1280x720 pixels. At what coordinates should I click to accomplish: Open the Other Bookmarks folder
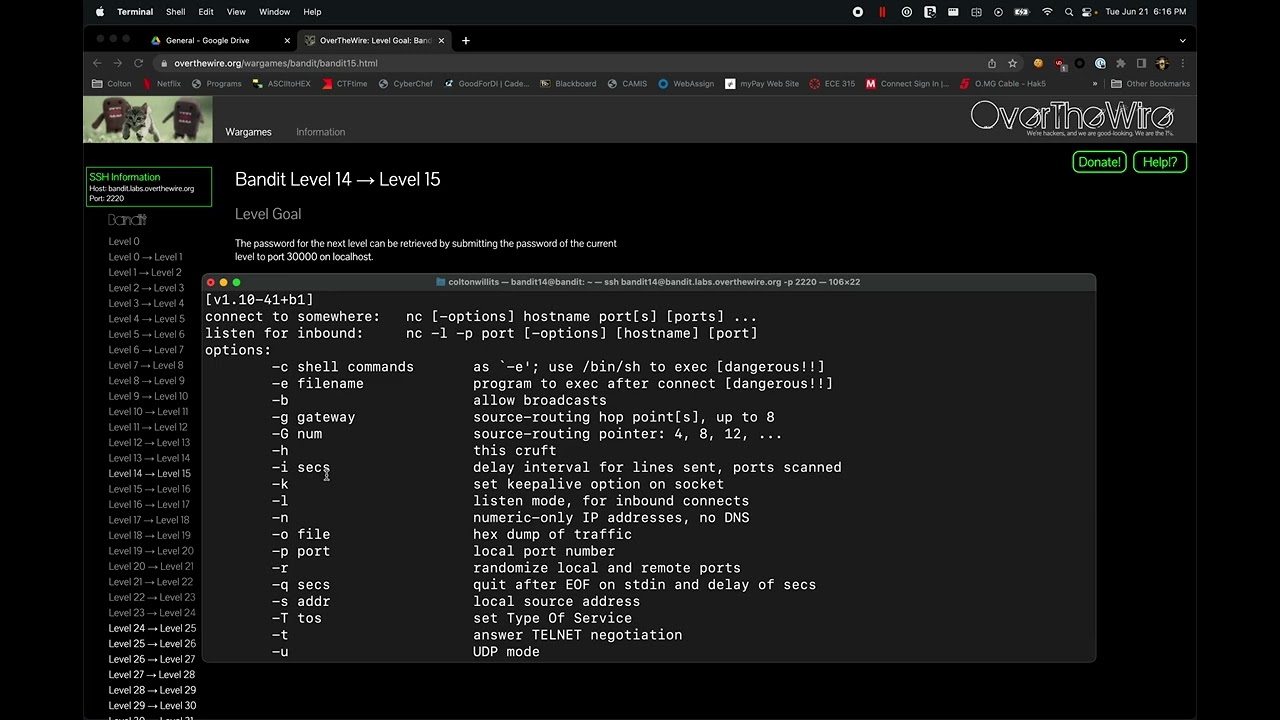coord(1150,84)
